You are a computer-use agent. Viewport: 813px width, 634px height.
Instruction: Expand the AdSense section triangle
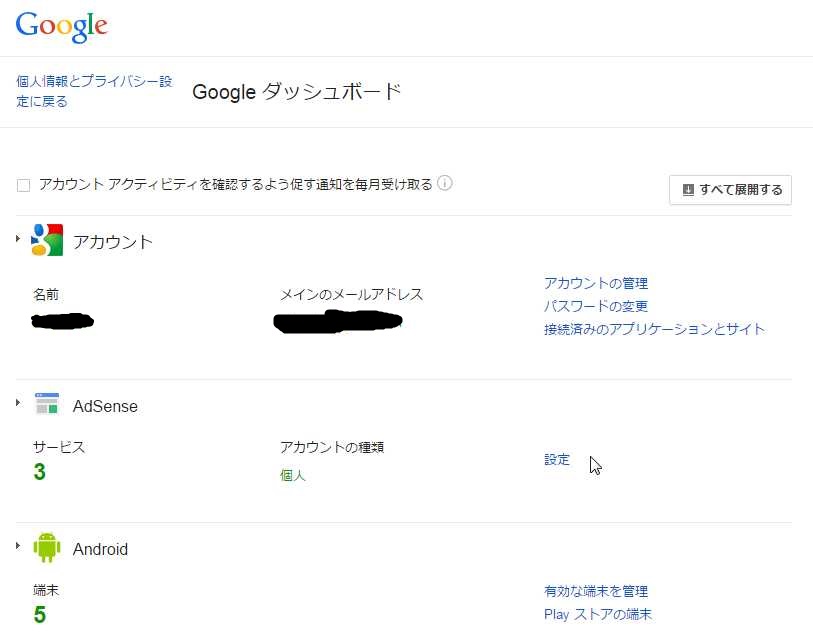[x=18, y=402]
